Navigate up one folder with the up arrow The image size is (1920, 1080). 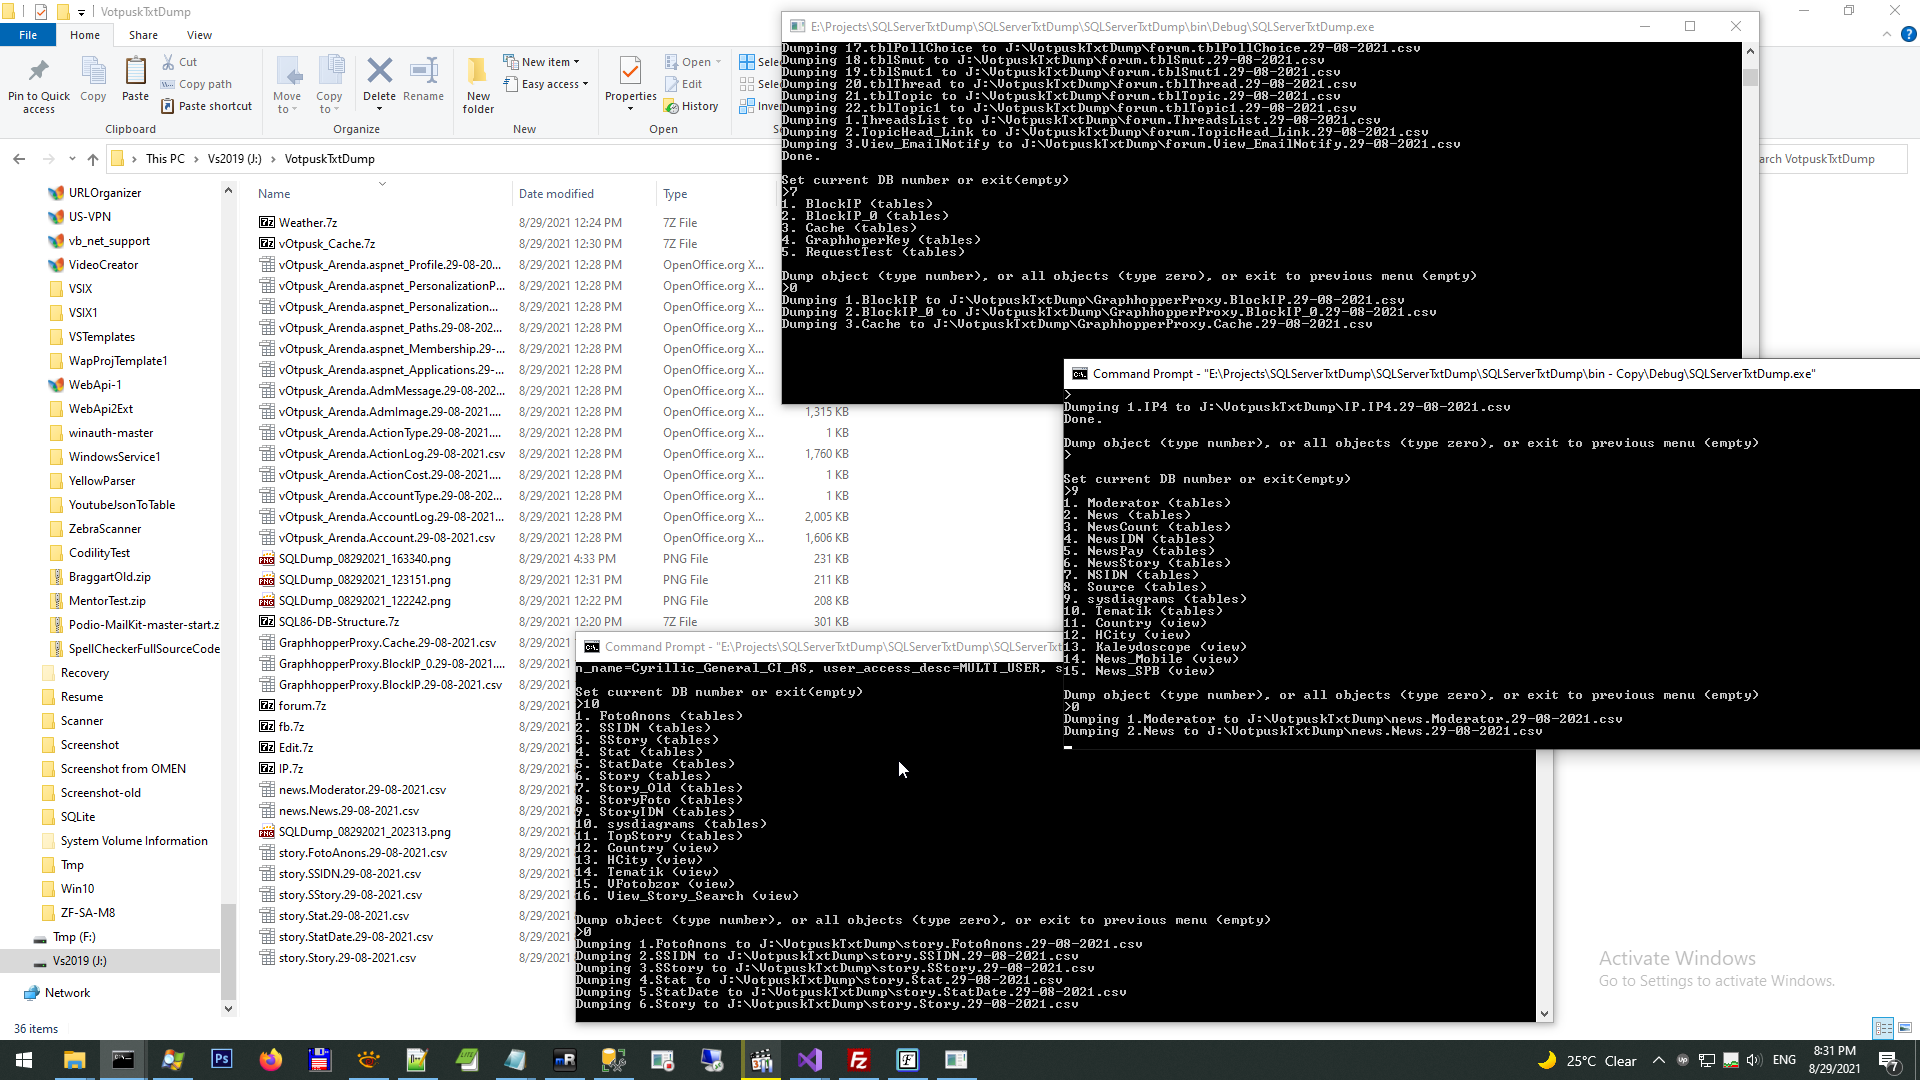[x=93, y=159]
